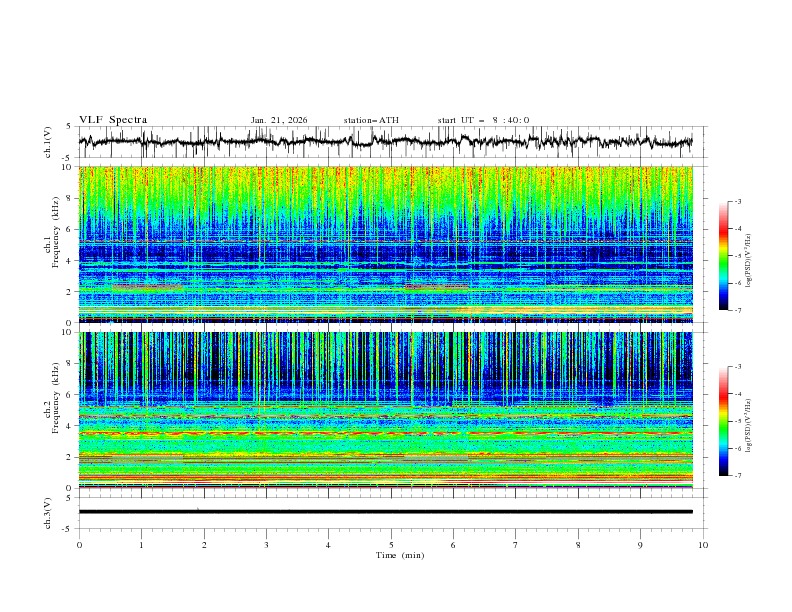Click the time axis tick label '2'

click(x=204, y=545)
